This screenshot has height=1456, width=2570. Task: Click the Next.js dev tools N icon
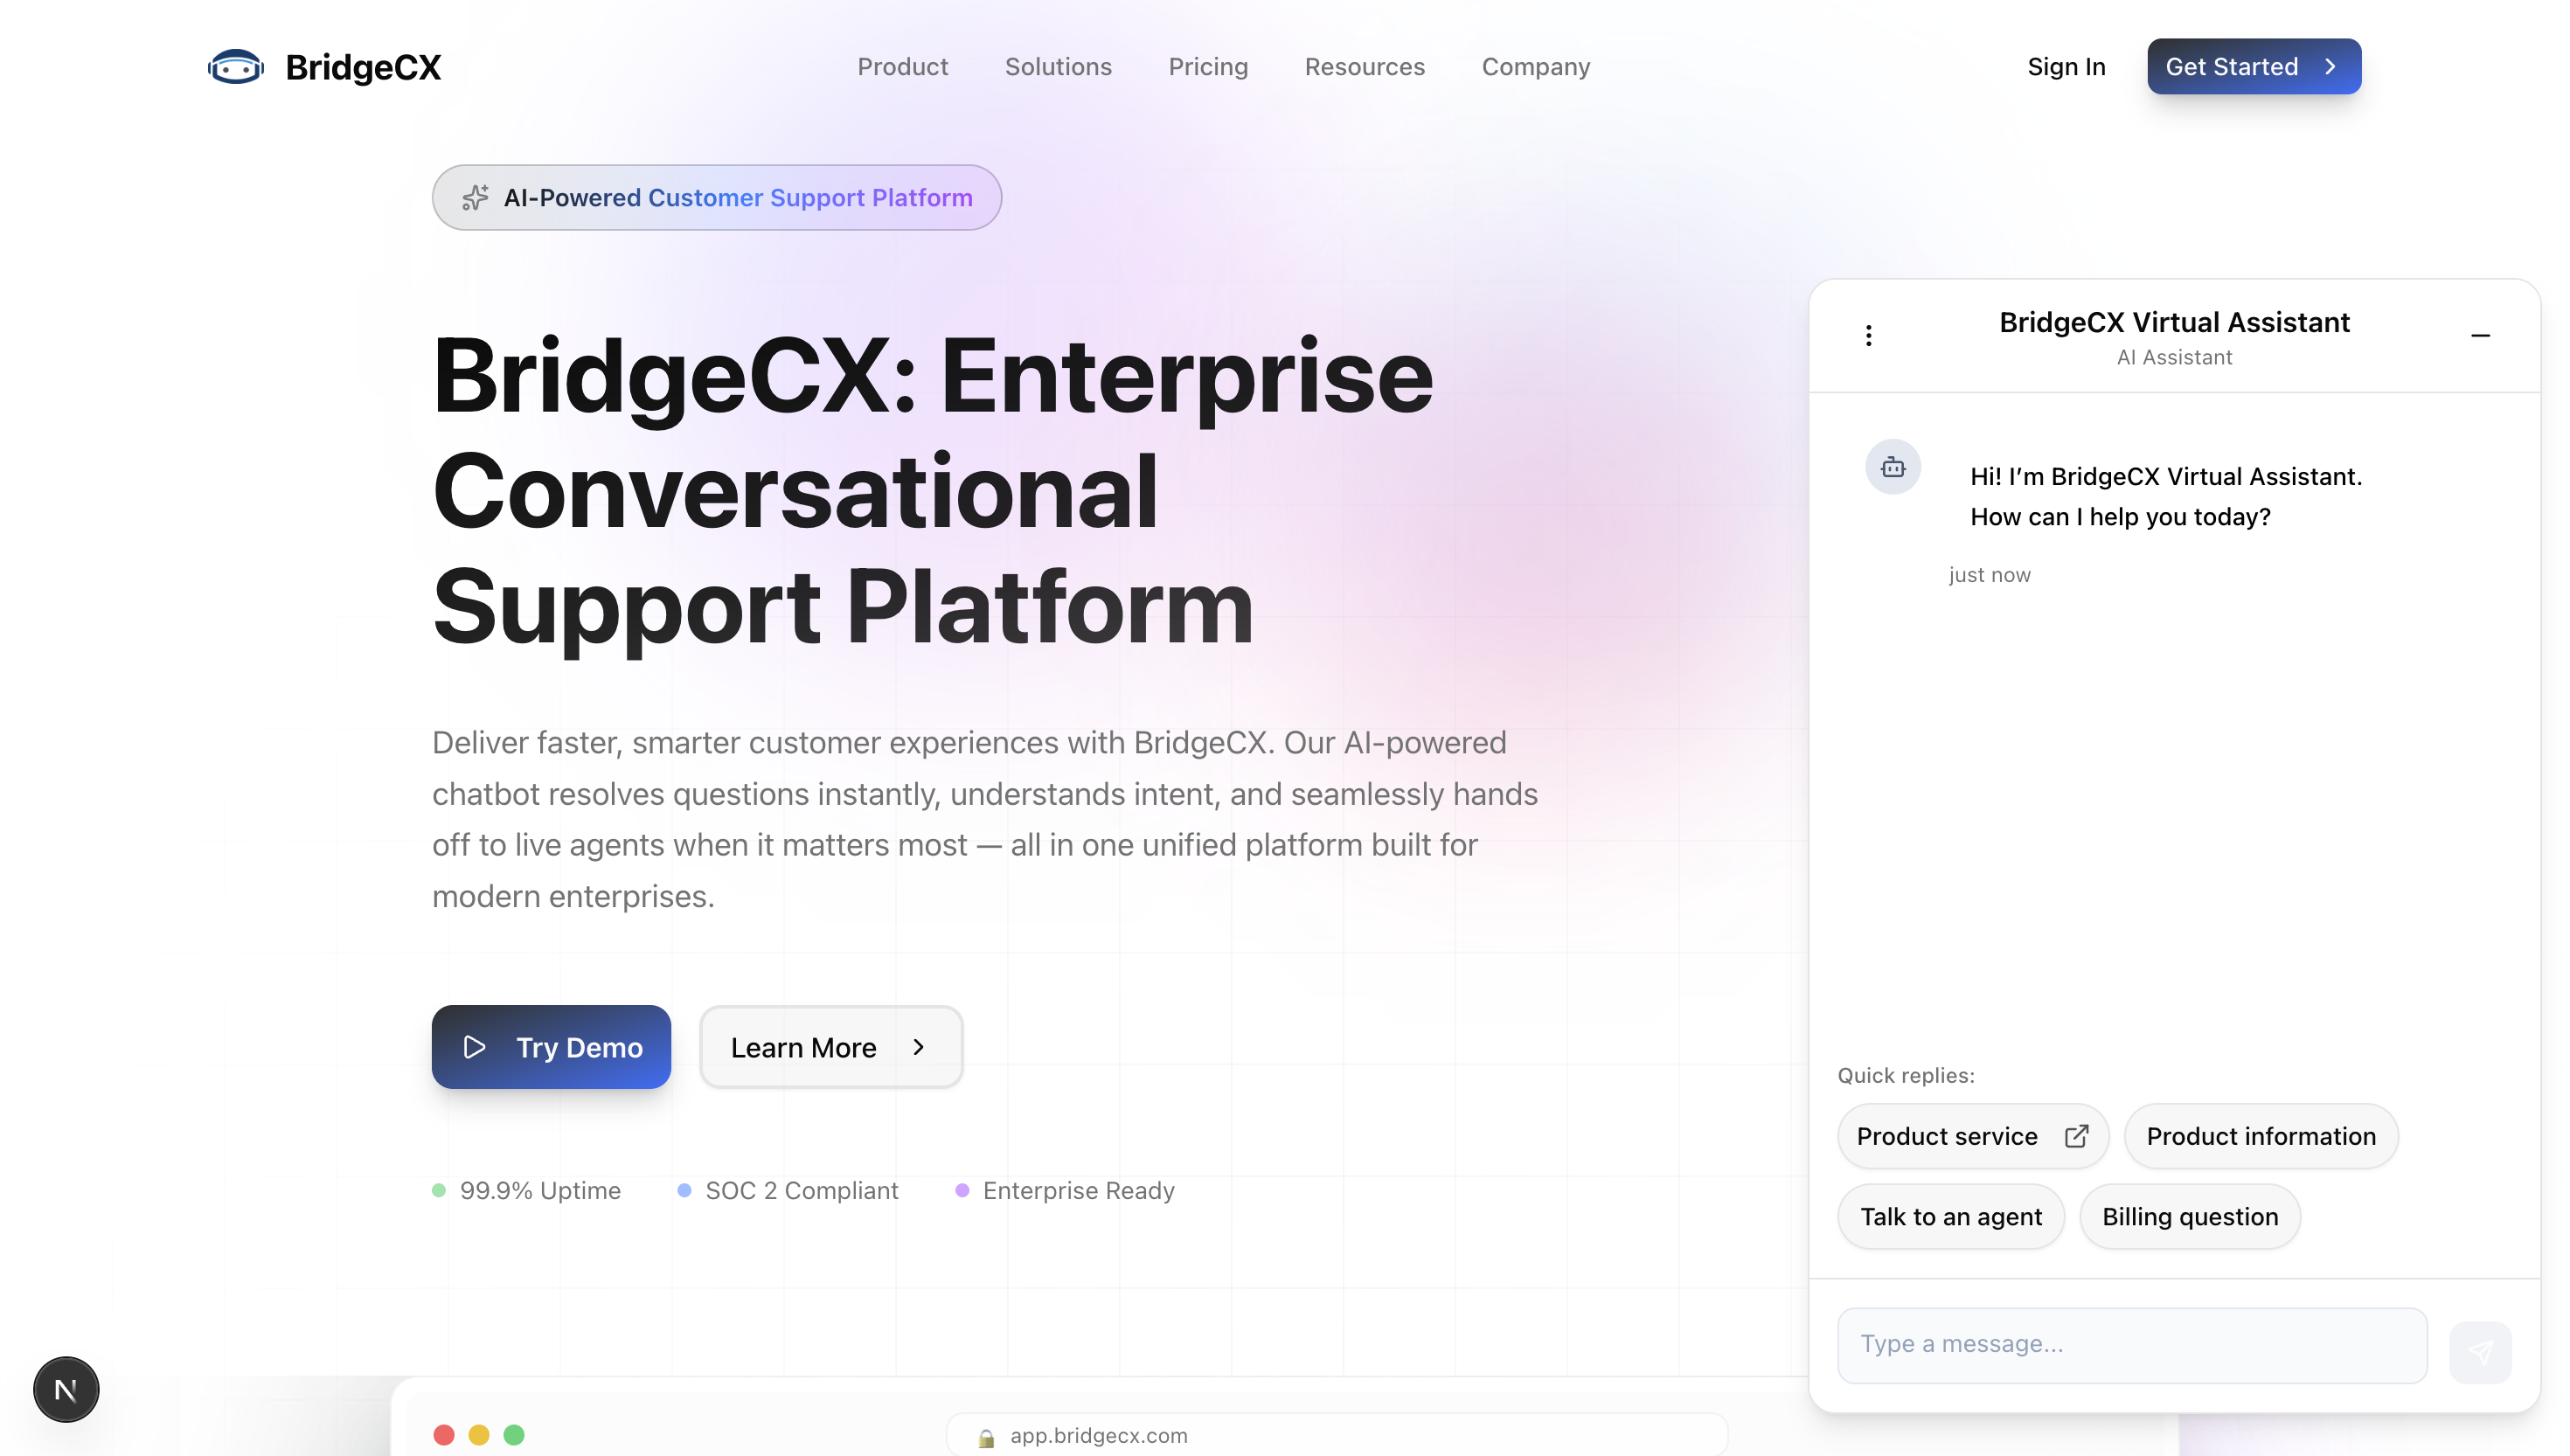[66, 1389]
